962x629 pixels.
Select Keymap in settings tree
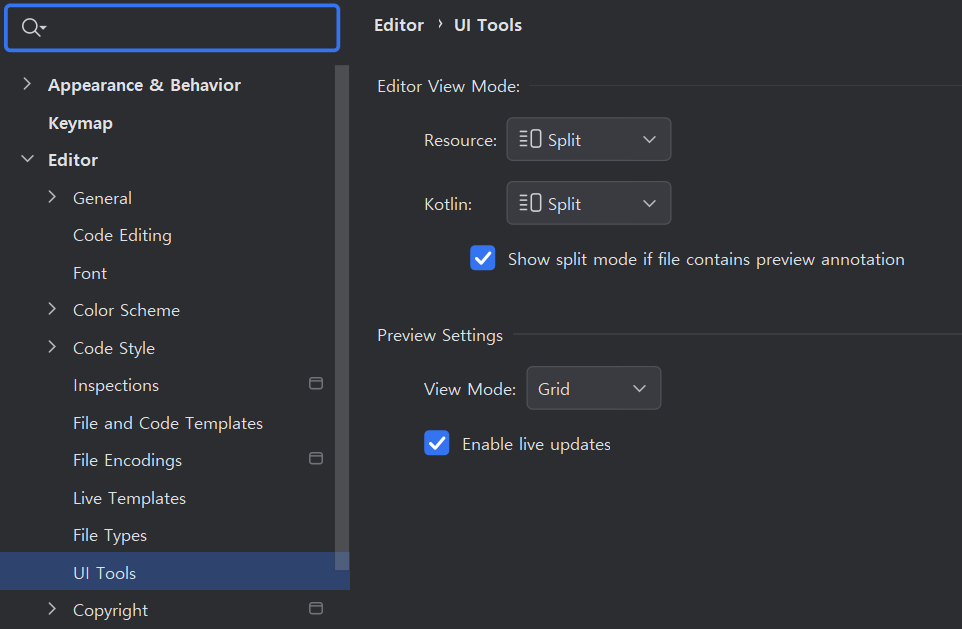click(80, 123)
